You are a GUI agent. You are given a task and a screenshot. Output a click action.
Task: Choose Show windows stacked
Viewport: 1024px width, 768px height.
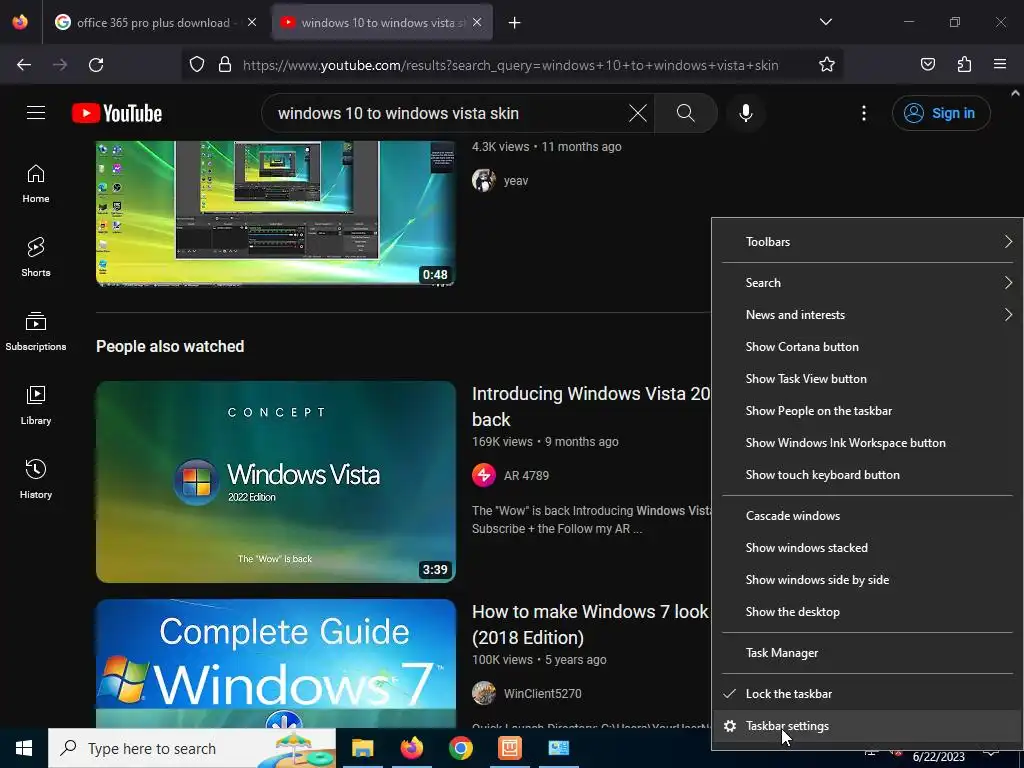tap(867, 548)
